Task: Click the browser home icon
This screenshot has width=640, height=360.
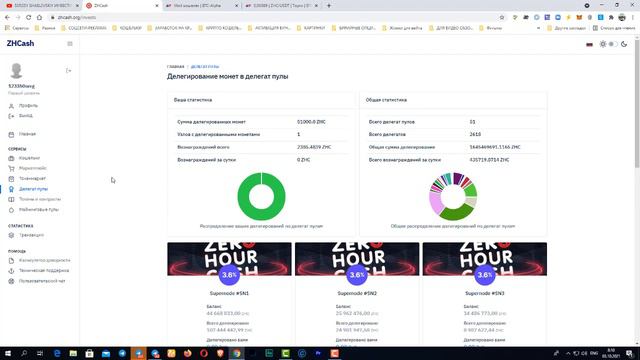Action: (x=39, y=18)
